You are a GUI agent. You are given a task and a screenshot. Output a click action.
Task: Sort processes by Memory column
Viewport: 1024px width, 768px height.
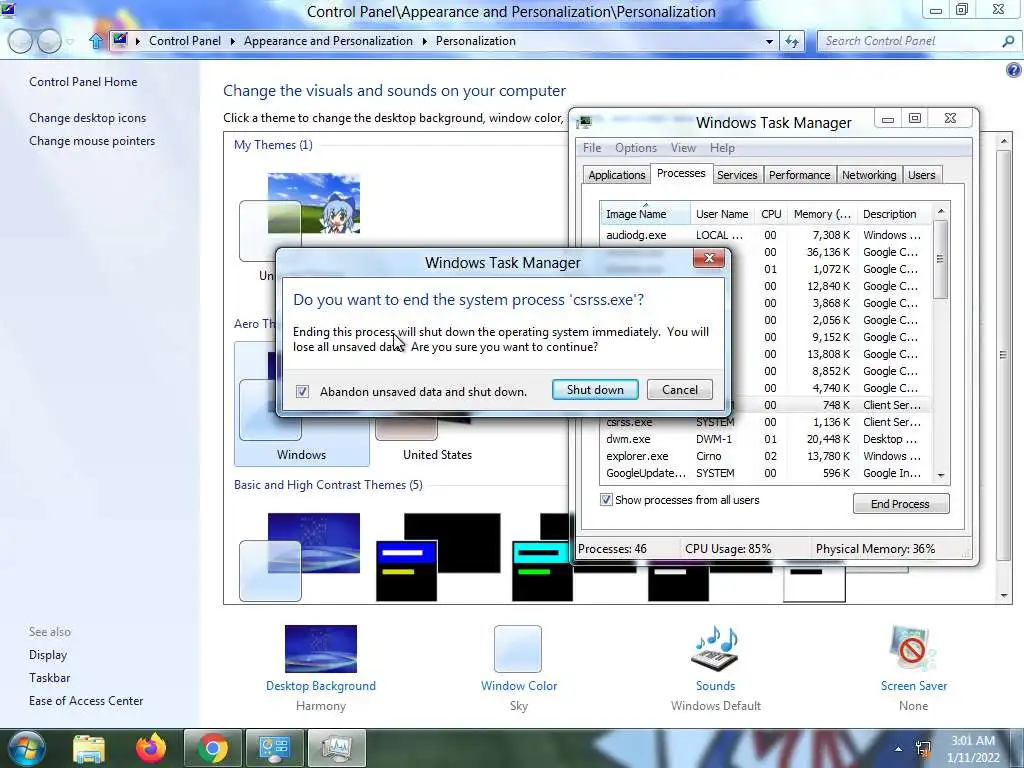pyautogui.click(x=822, y=214)
